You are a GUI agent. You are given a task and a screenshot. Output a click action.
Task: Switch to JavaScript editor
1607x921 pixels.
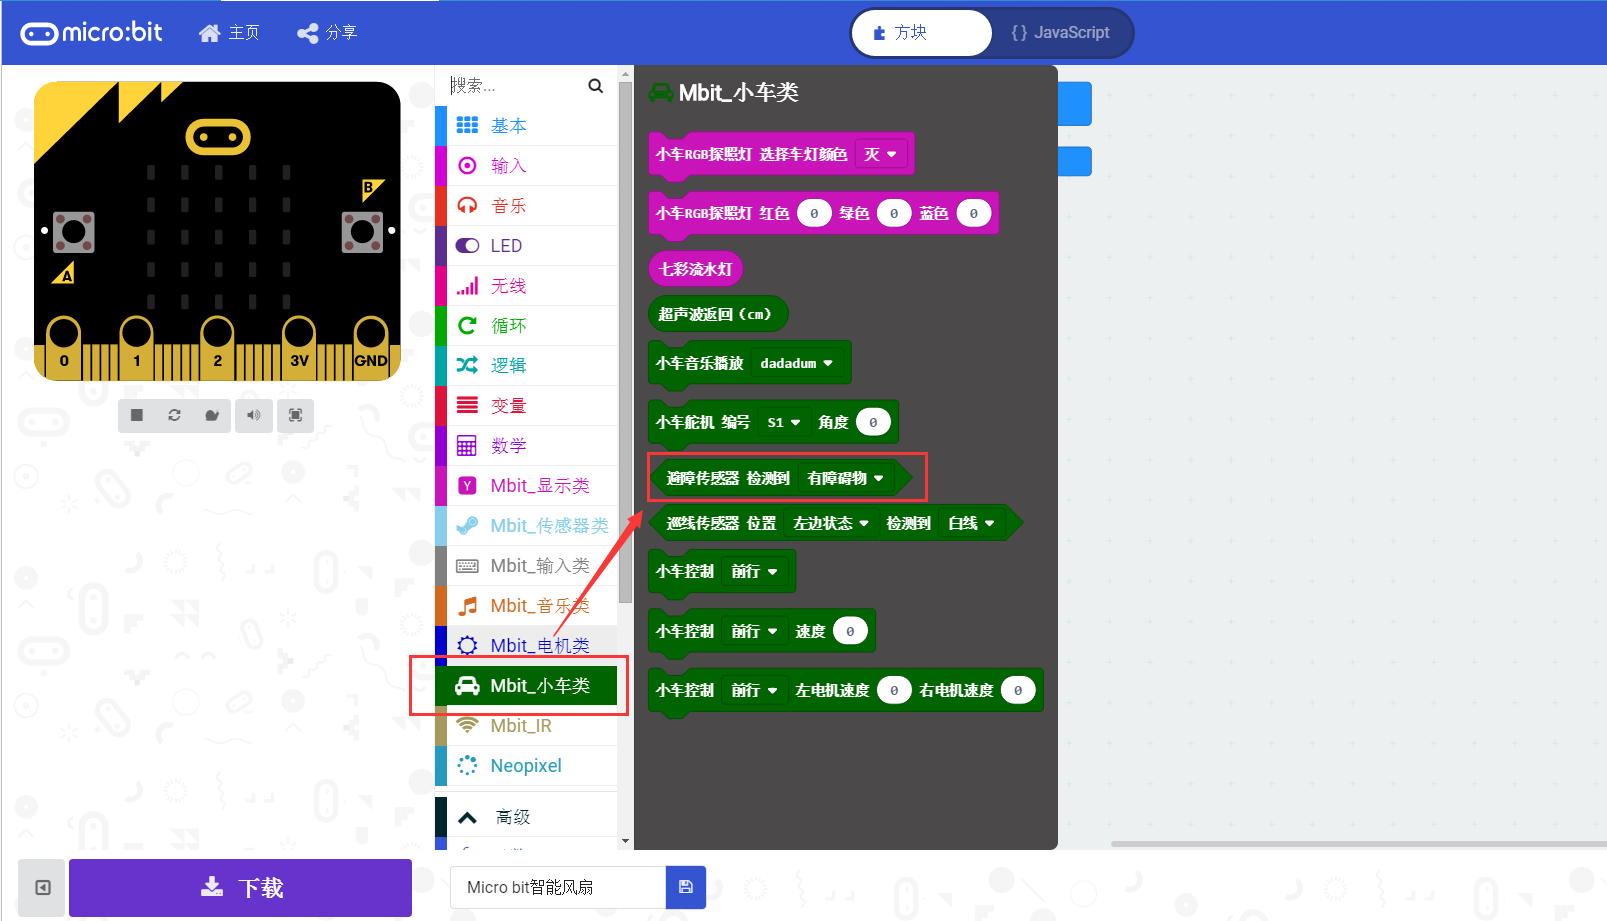pyautogui.click(x=1061, y=33)
